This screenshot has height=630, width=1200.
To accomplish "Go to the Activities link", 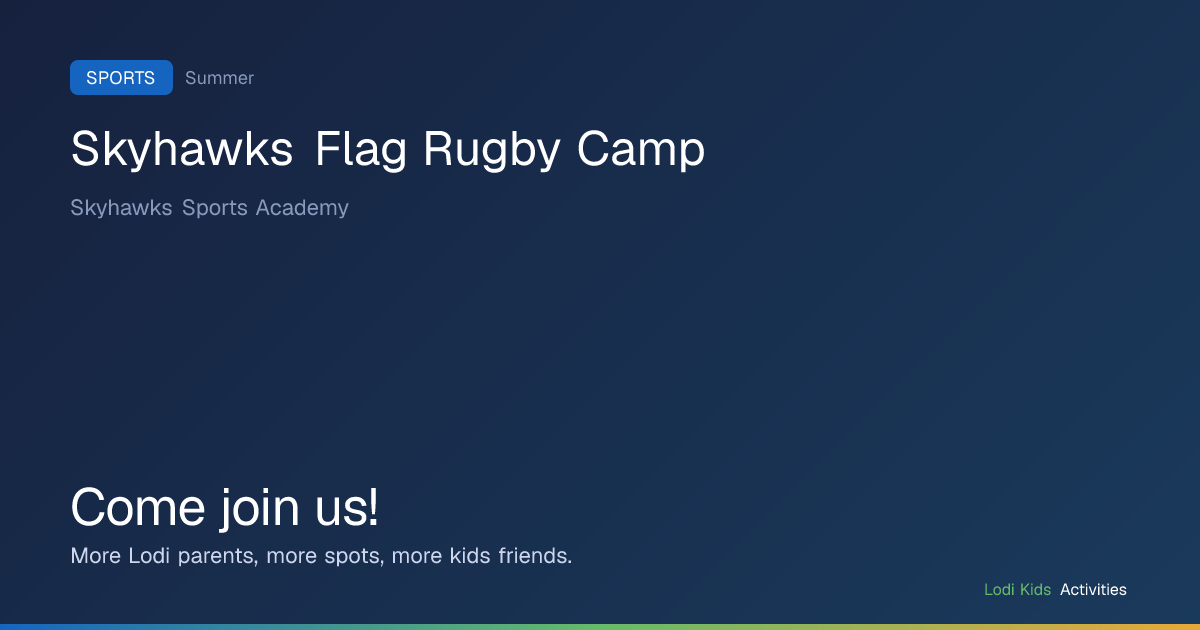I will [x=1093, y=590].
